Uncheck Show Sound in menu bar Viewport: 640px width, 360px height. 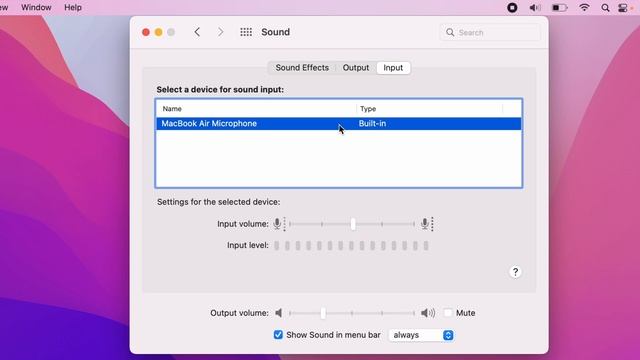[x=278, y=335]
